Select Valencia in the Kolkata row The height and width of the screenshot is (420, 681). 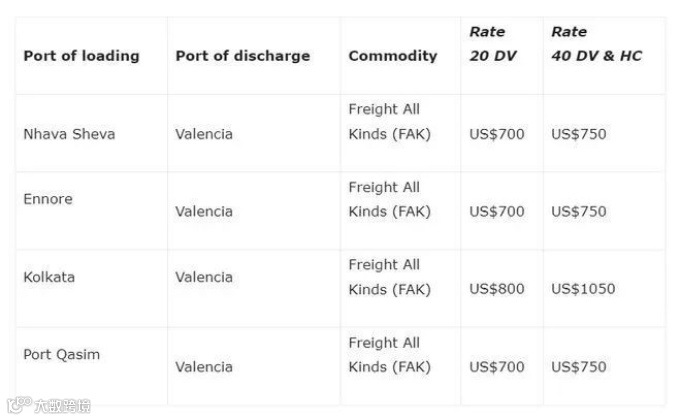pos(204,277)
